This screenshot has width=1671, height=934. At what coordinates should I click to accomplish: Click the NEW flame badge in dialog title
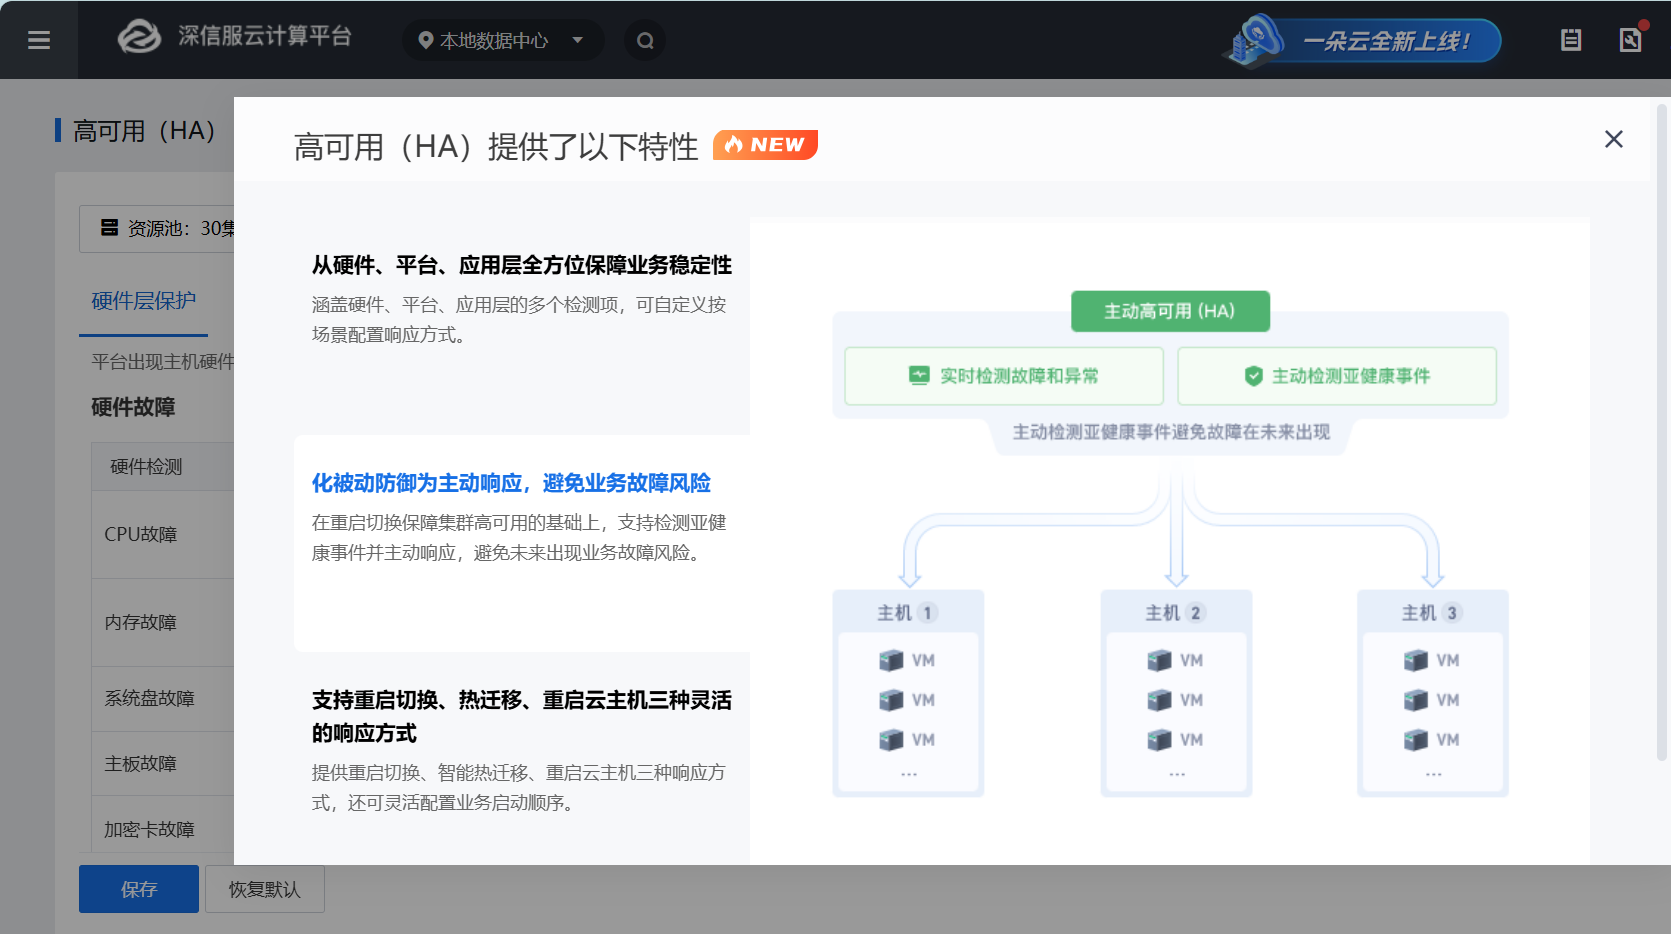(x=764, y=145)
